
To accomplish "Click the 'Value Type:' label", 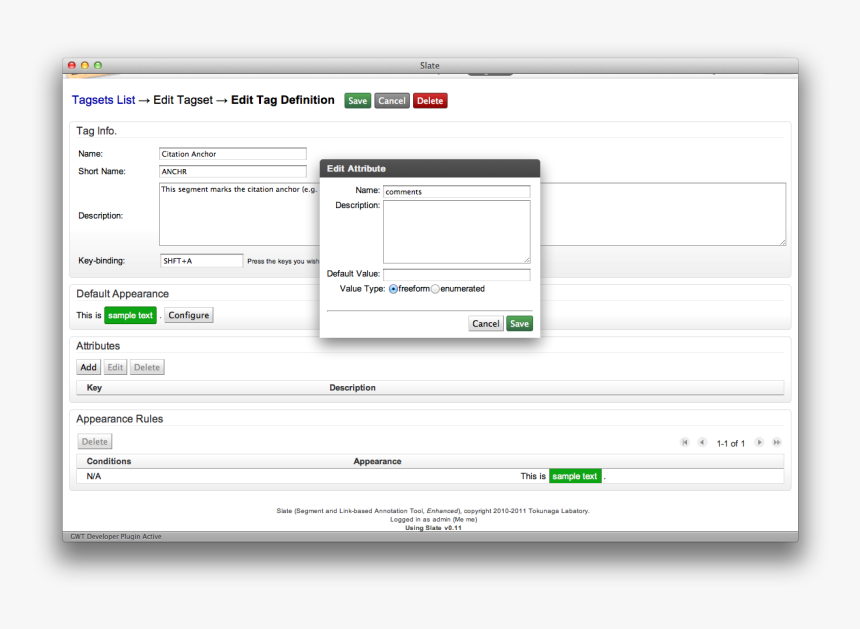I will tap(362, 289).
